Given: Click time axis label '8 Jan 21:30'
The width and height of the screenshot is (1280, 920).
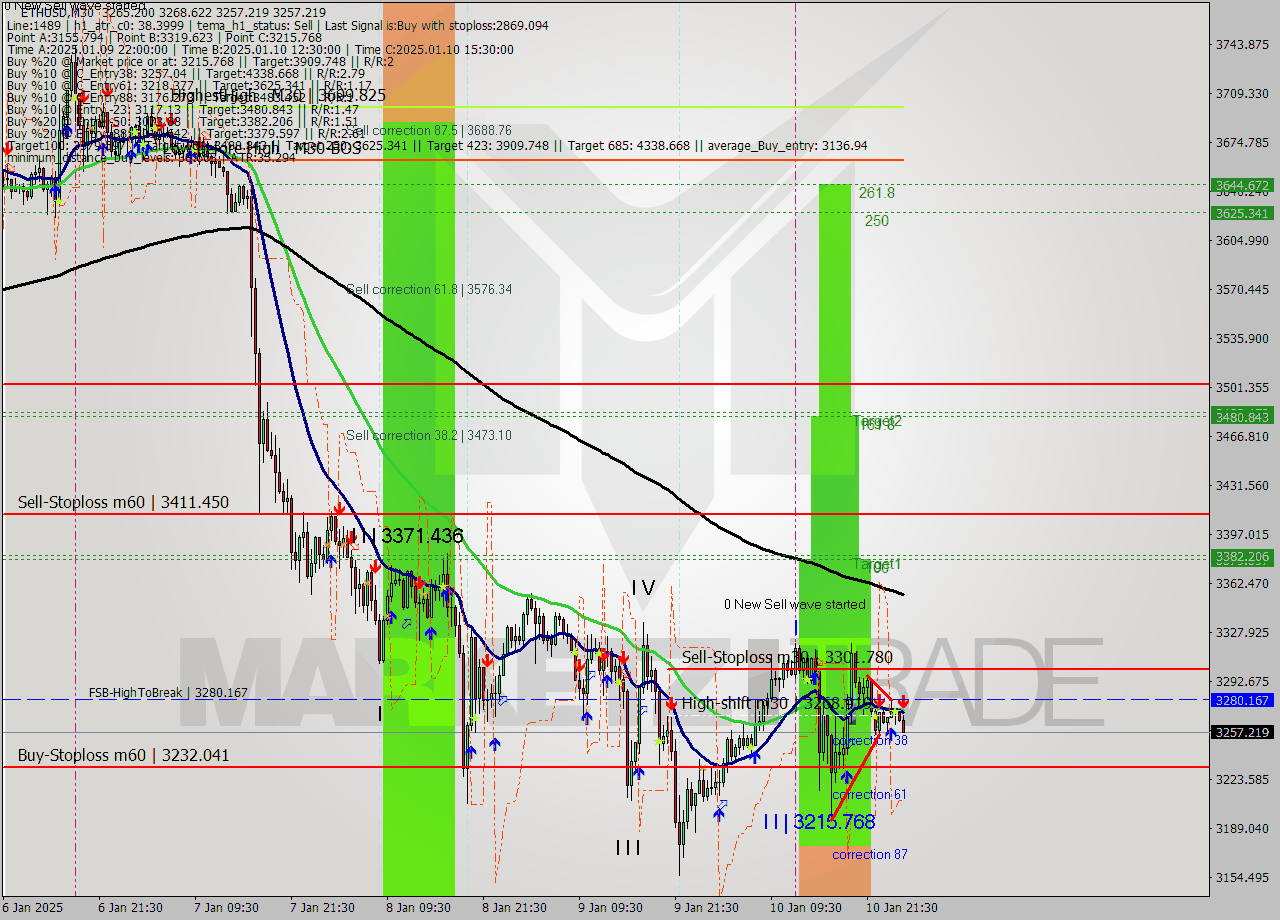Looking at the screenshot, I should tap(514, 907).
